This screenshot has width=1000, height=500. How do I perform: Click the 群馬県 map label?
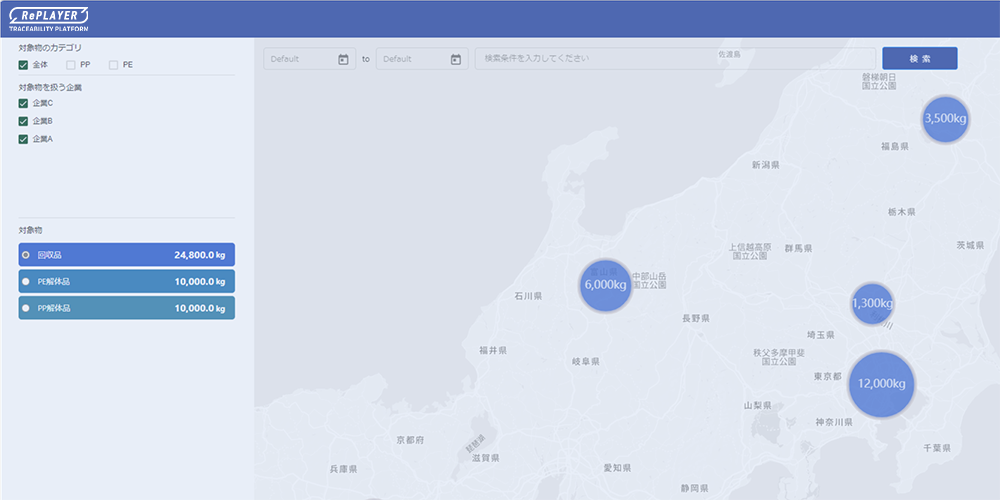point(798,249)
